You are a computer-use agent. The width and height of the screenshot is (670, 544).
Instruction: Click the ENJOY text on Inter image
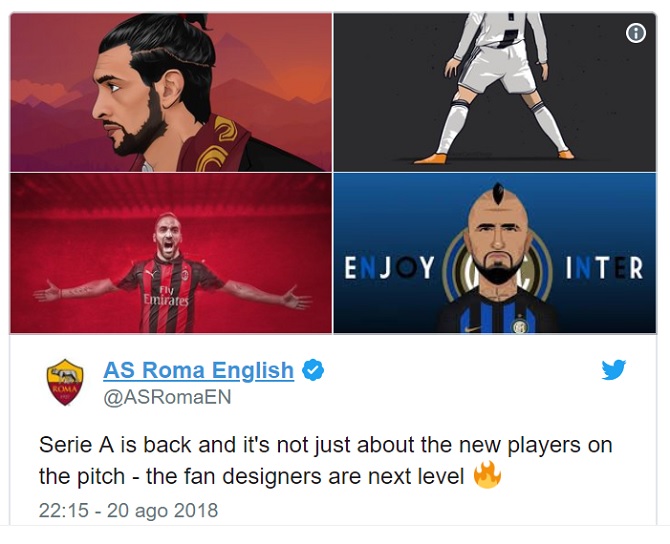pyautogui.click(x=389, y=268)
